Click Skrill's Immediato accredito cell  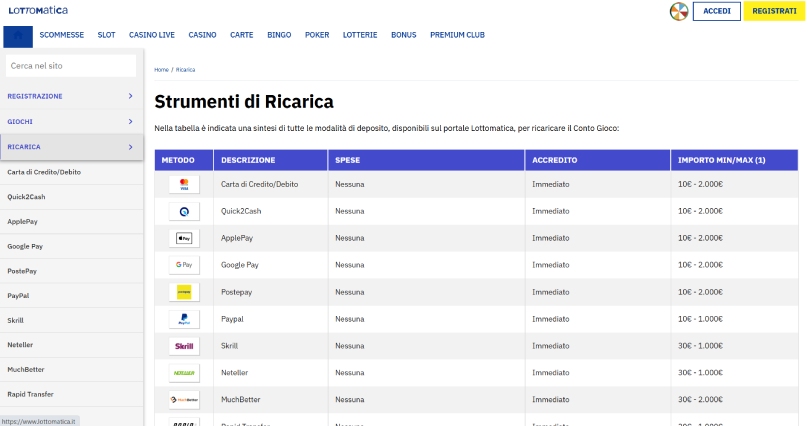[x=598, y=346]
